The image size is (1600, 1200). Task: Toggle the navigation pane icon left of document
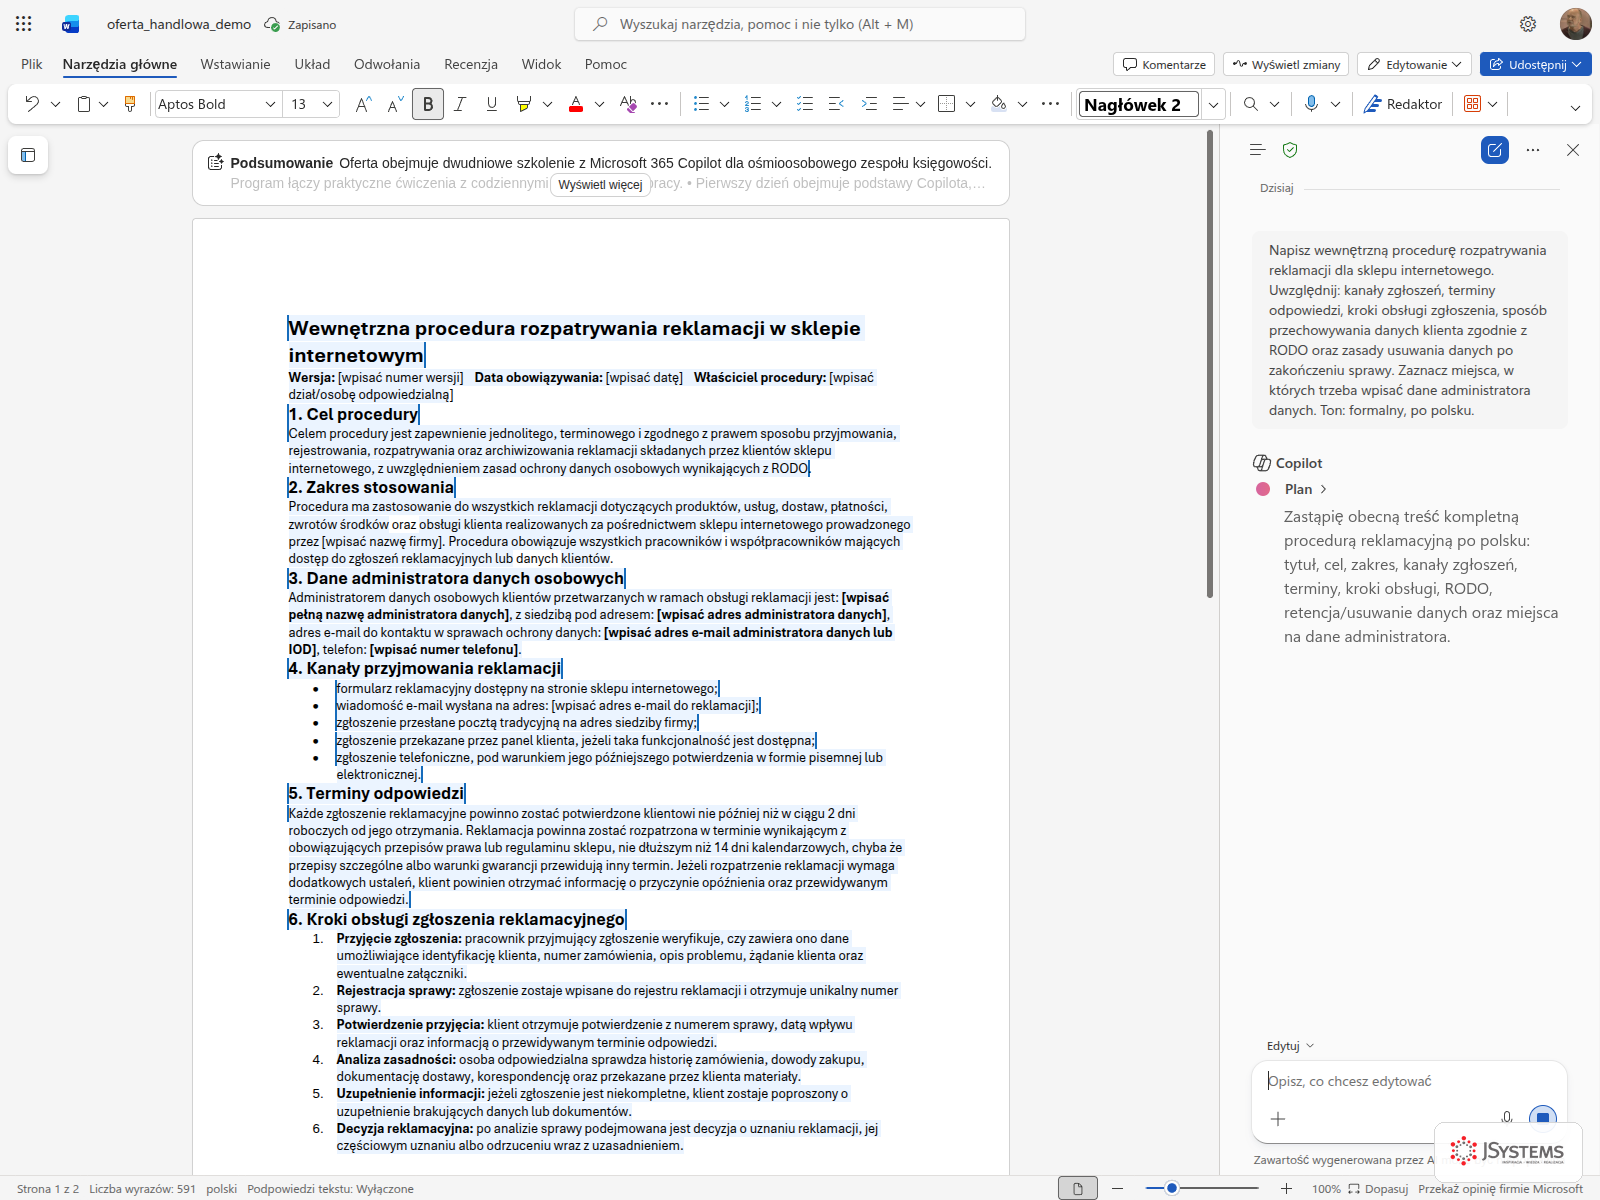coord(28,155)
